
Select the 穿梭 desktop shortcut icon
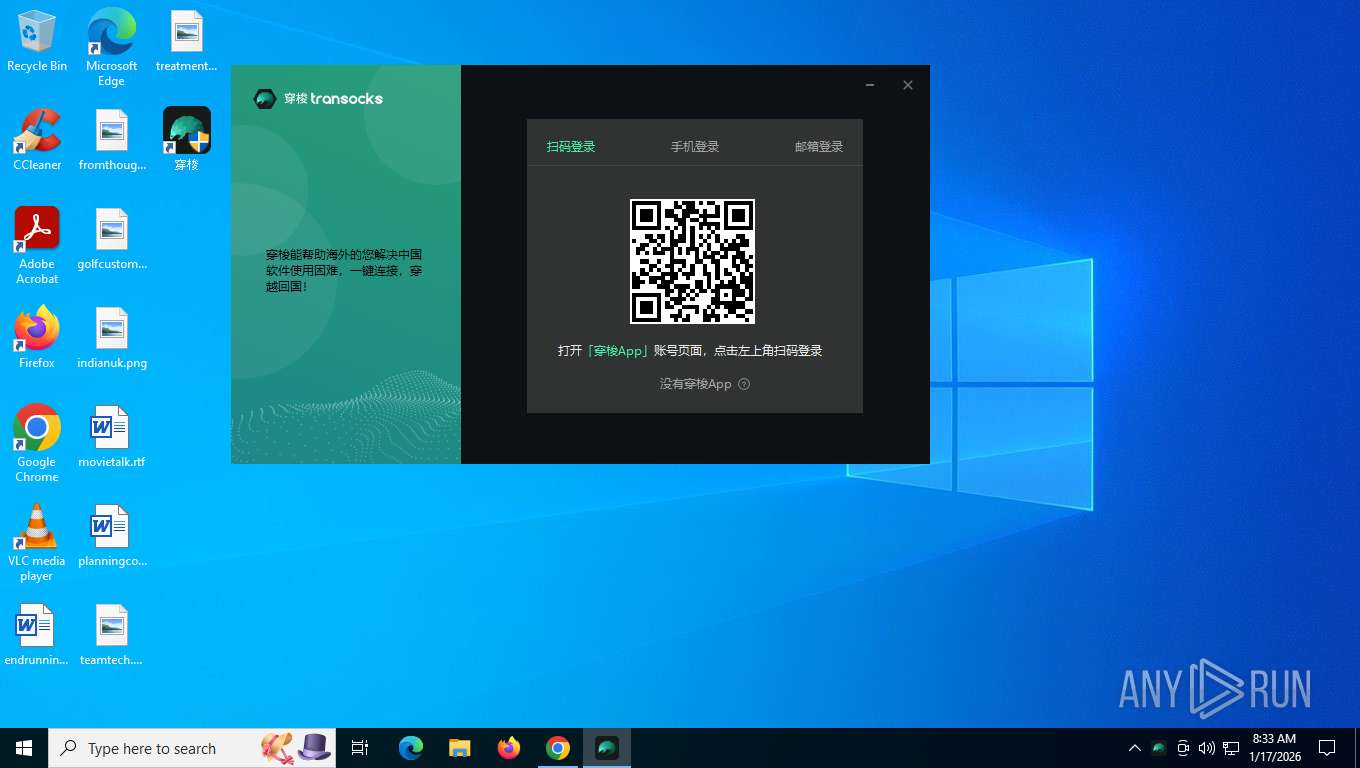click(187, 140)
